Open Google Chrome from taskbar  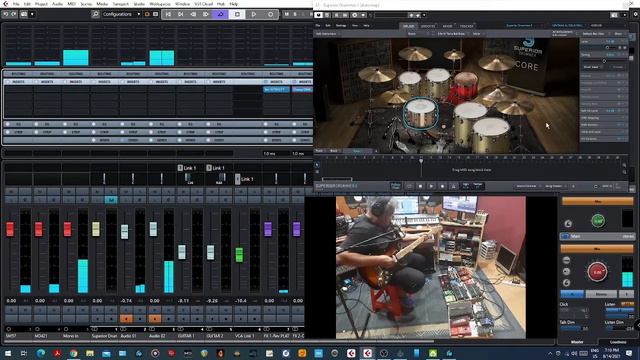coord(73,353)
